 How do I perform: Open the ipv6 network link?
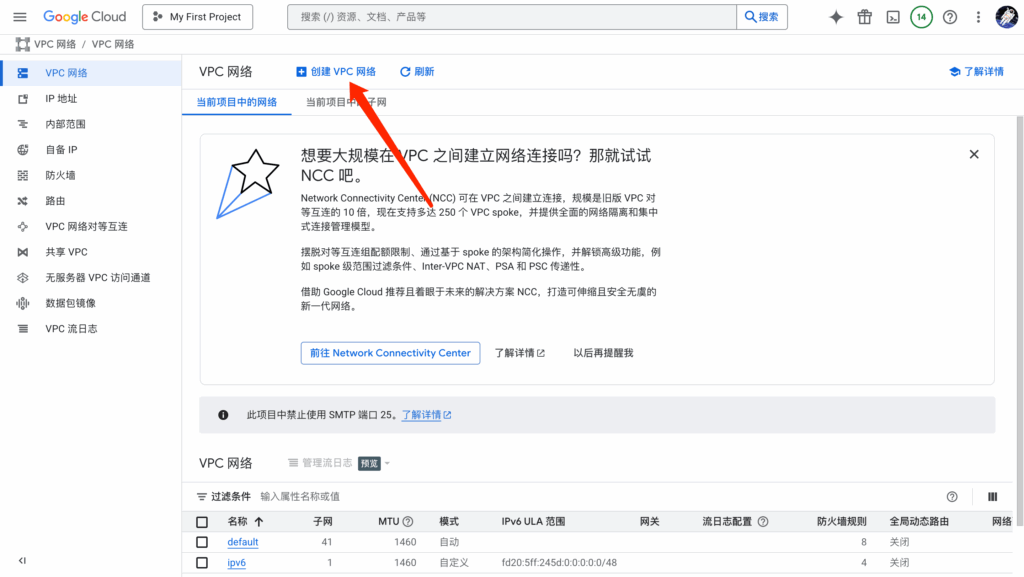pyautogui.click(x=236, y=563)
